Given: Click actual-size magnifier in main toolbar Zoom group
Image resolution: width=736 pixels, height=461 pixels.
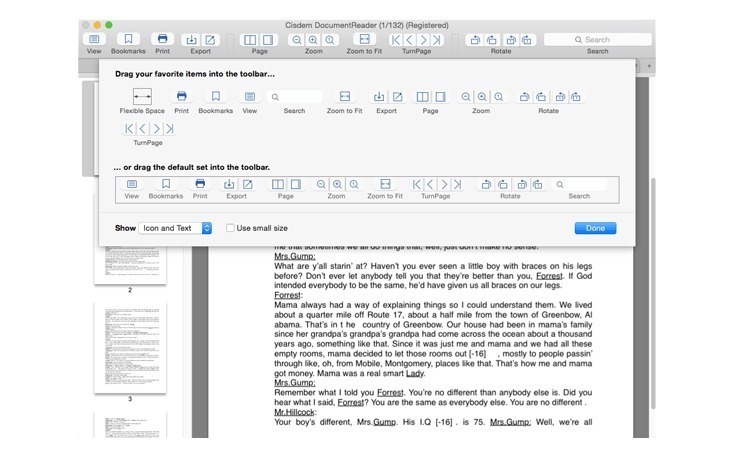Looking at the screenshot, I should click(330, 40).
